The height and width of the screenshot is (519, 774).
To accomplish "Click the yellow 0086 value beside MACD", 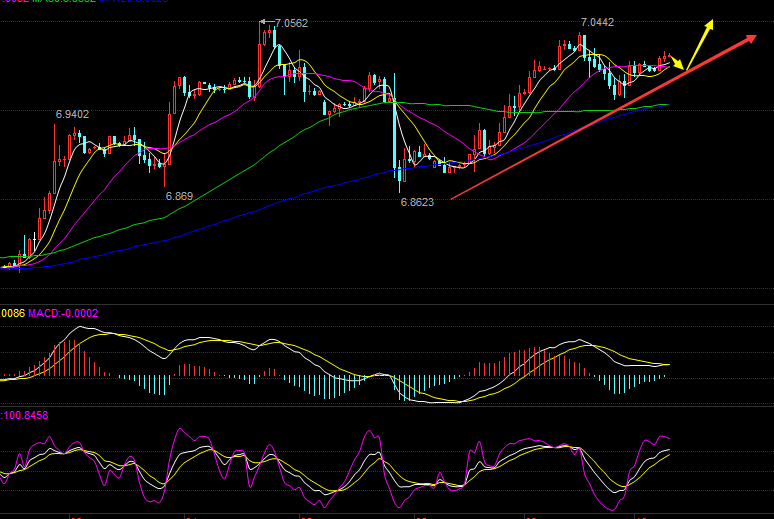I will click(x=13, y=313).
